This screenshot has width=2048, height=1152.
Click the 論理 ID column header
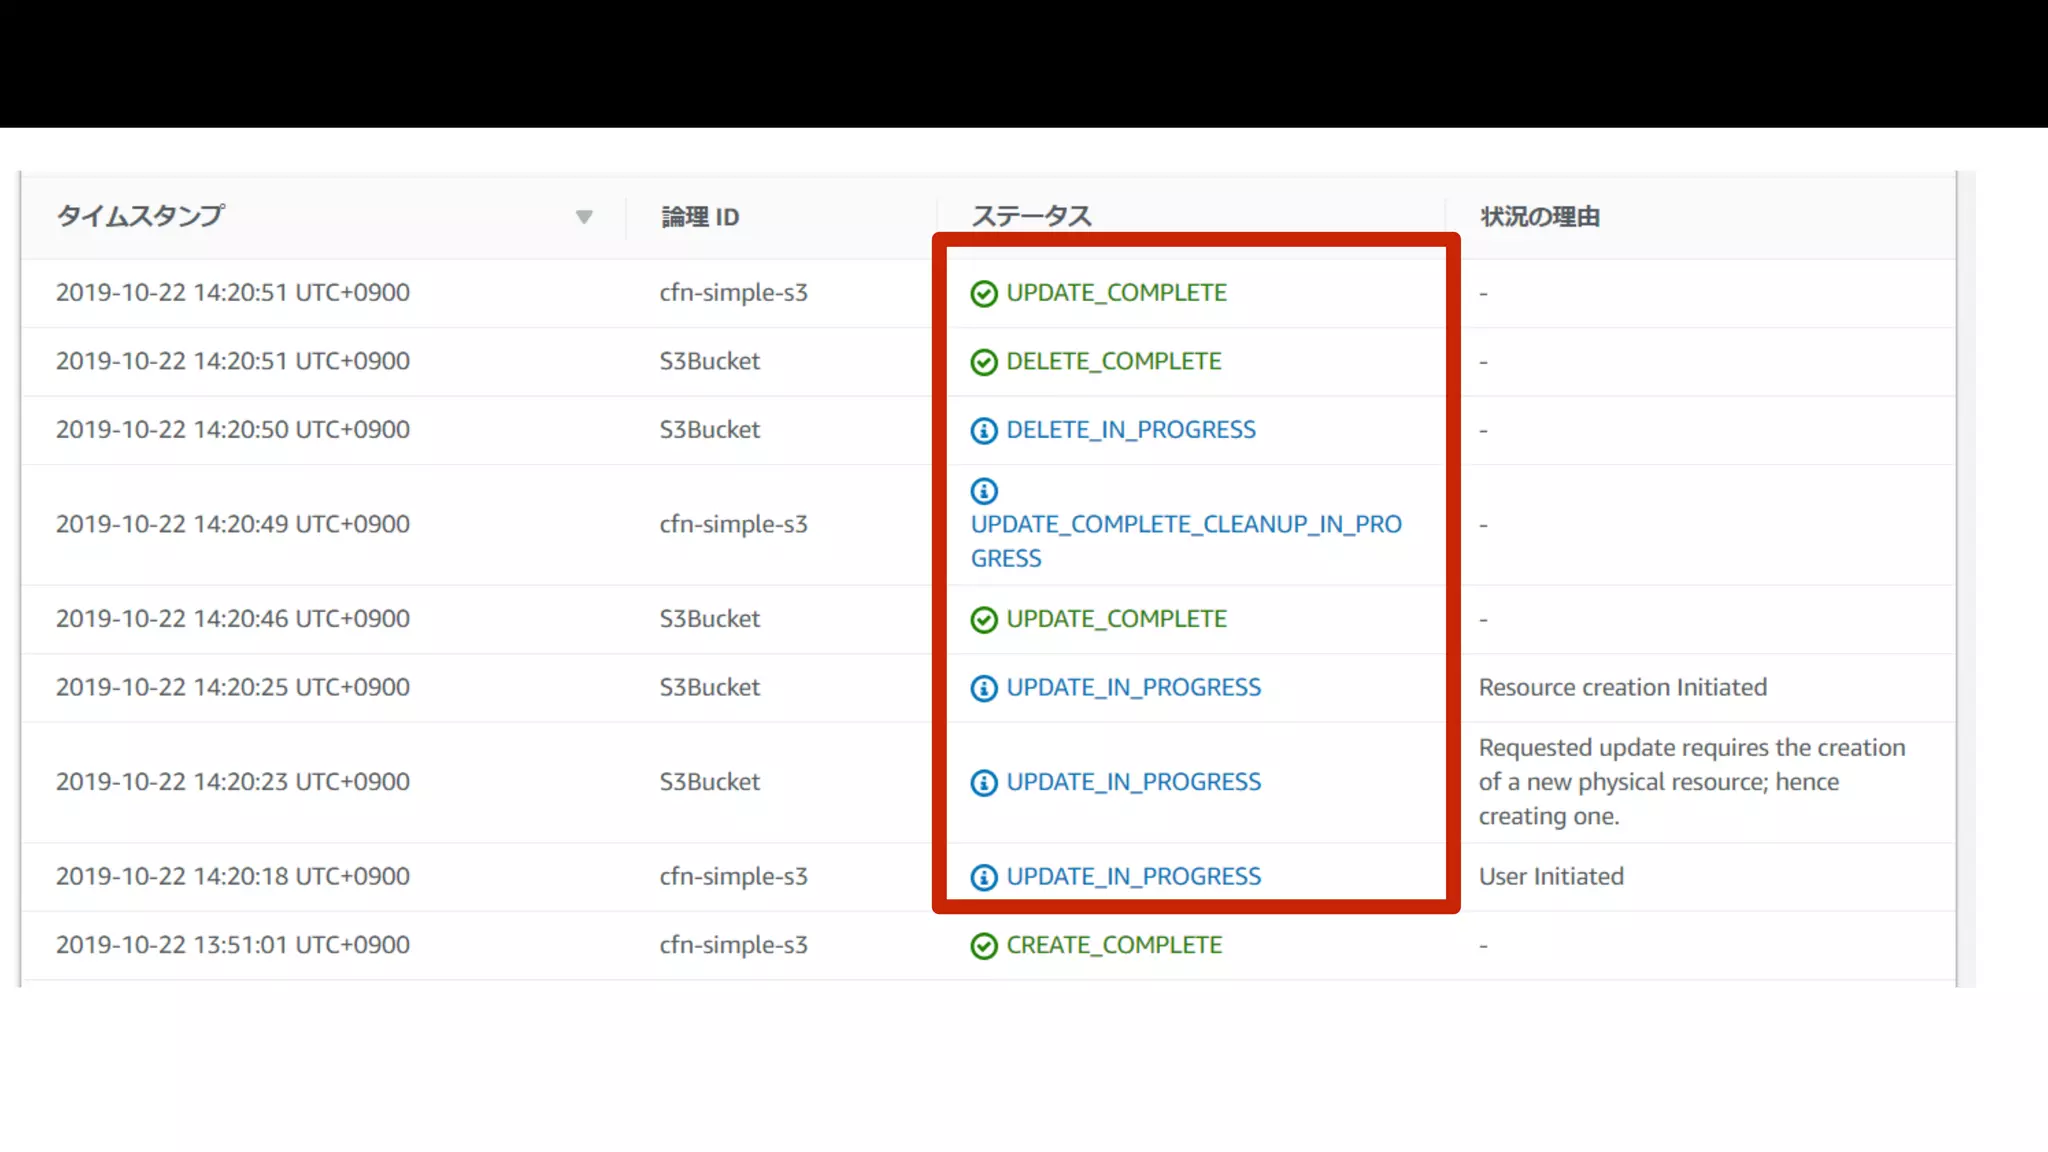(x=700, y=217)
